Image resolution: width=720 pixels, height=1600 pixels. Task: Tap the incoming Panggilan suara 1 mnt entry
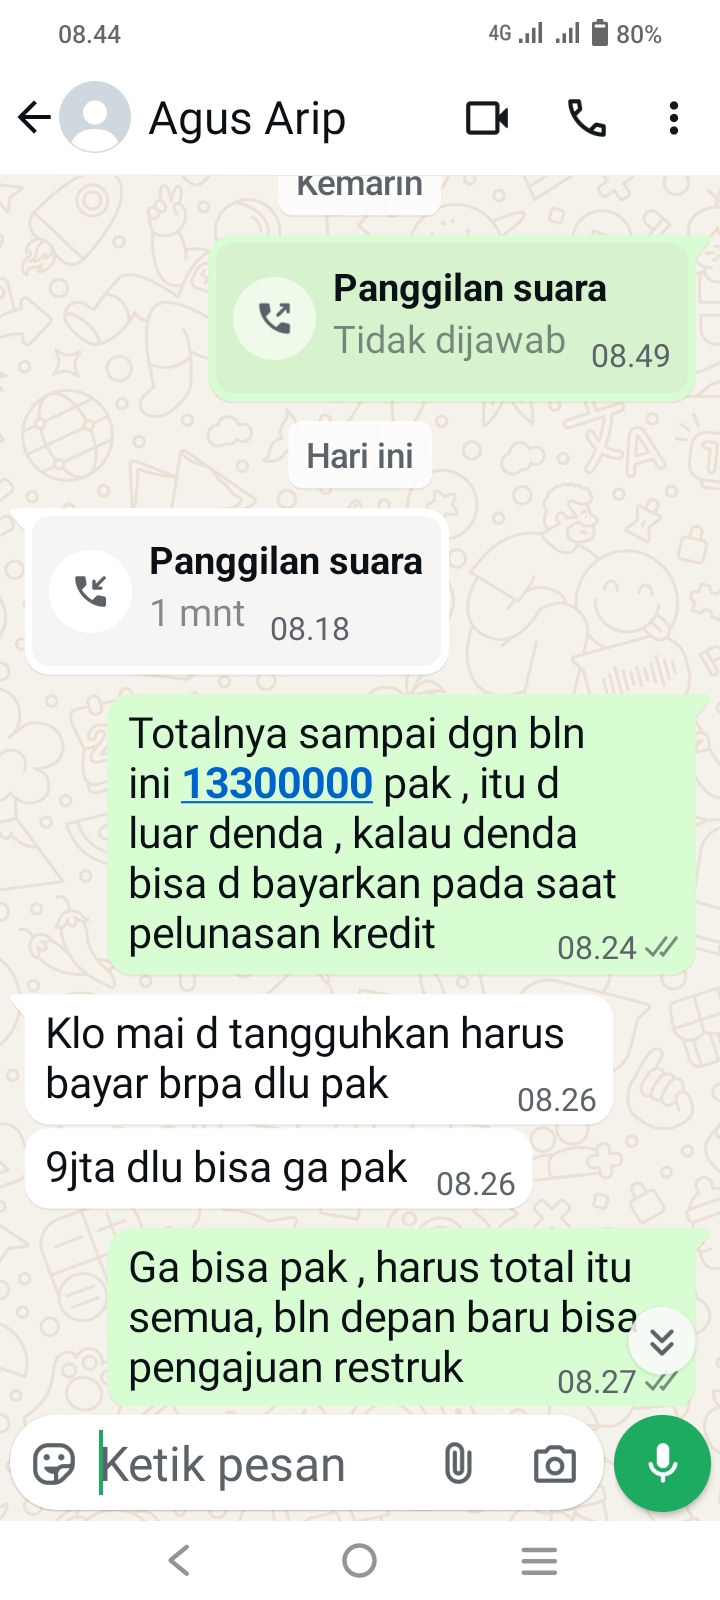click(x=237, y=591)
